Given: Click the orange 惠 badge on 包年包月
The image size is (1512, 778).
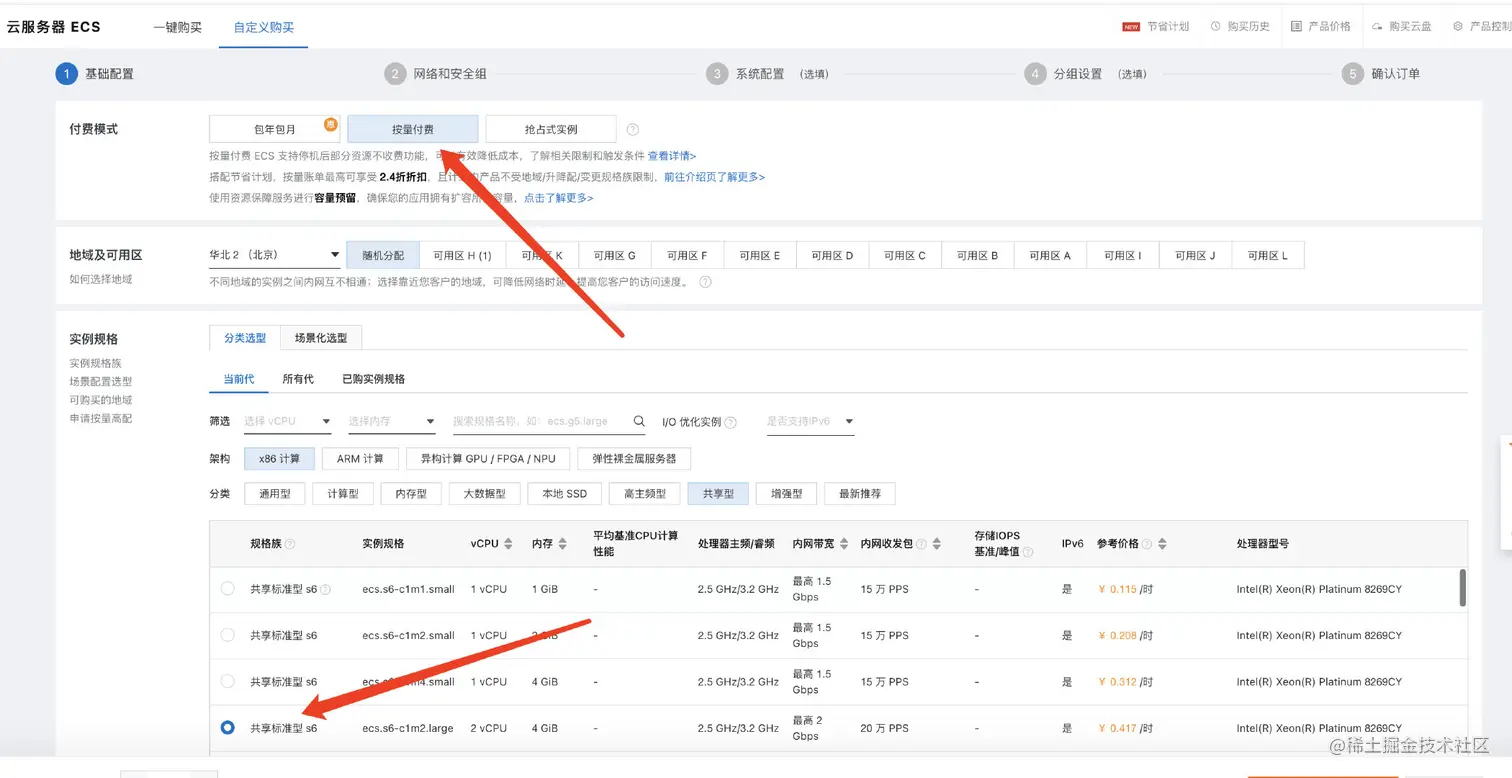Looking at the screenshot, I should click(x=330, y=124).
